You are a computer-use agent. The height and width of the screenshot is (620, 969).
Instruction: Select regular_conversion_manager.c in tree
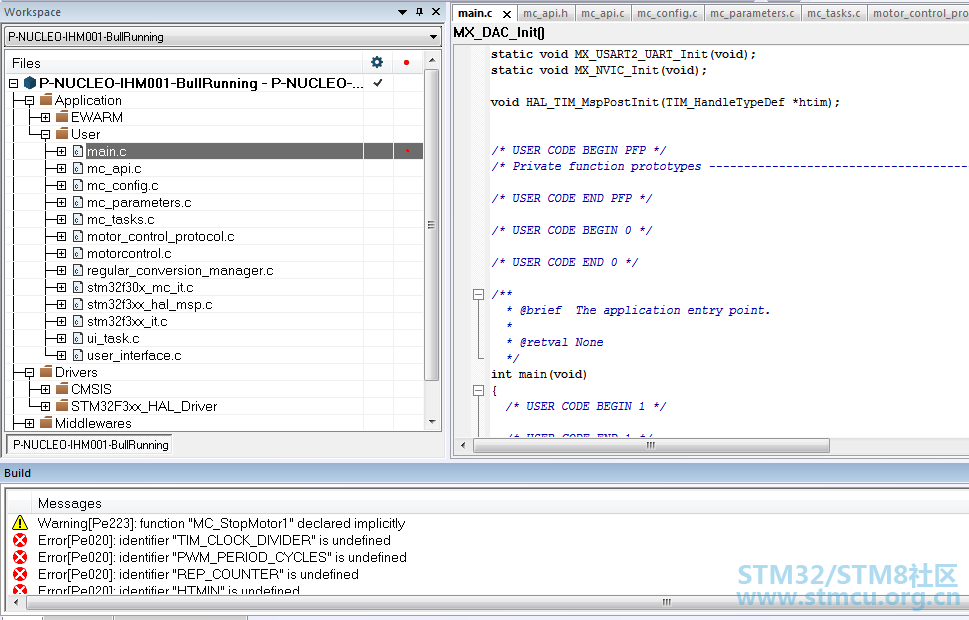[180, 270]
